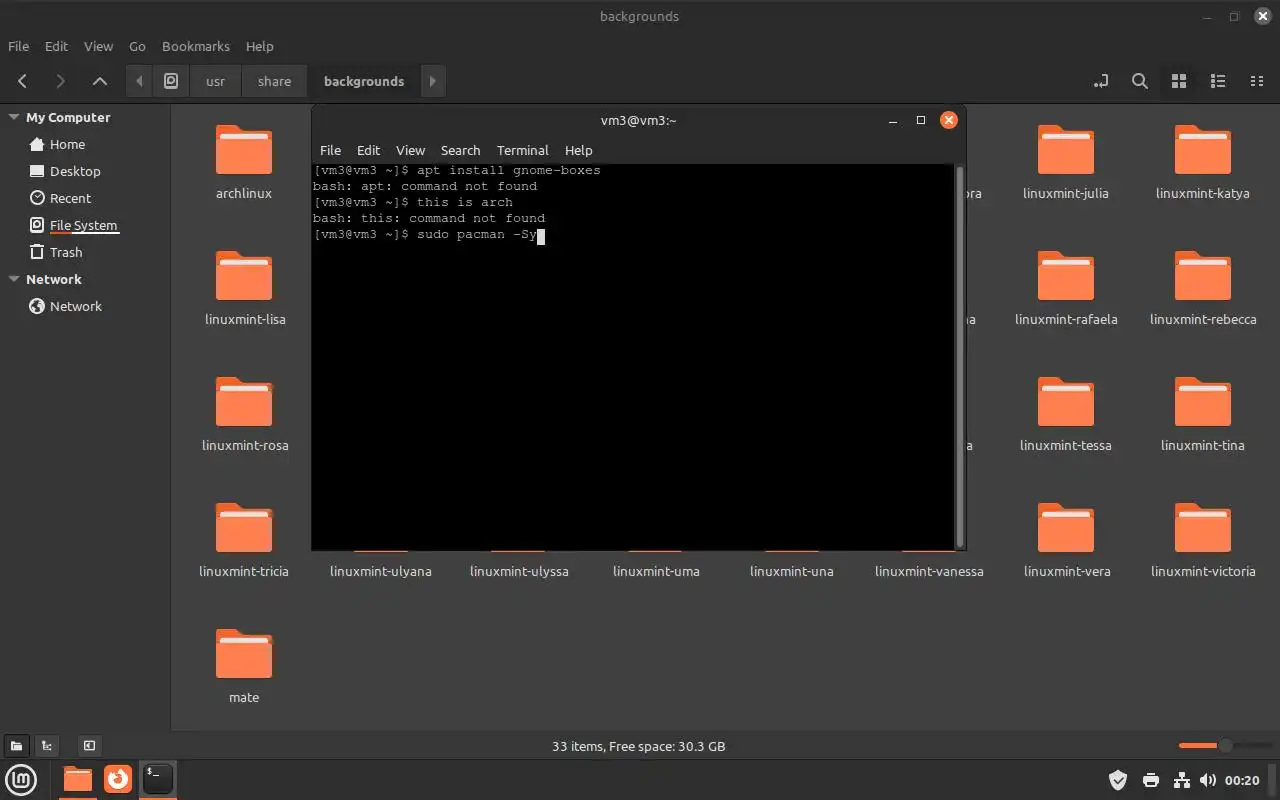The width and height of the screenshot is (1280, 800).
Task: Launch the Firefox taskbar icon
Action: [x=118, y=779]
